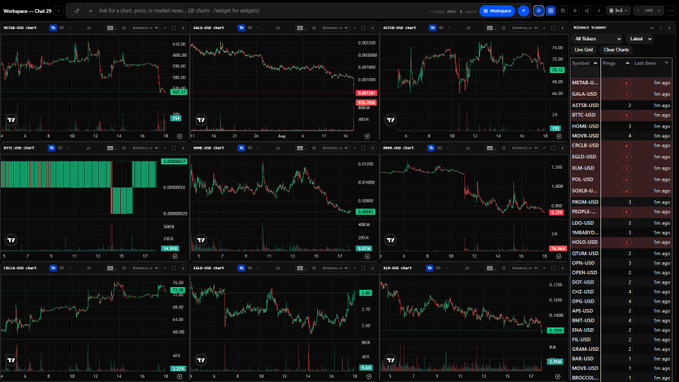Switch the MOVR-USD chart to the 1D timeframe

[440, 148]
